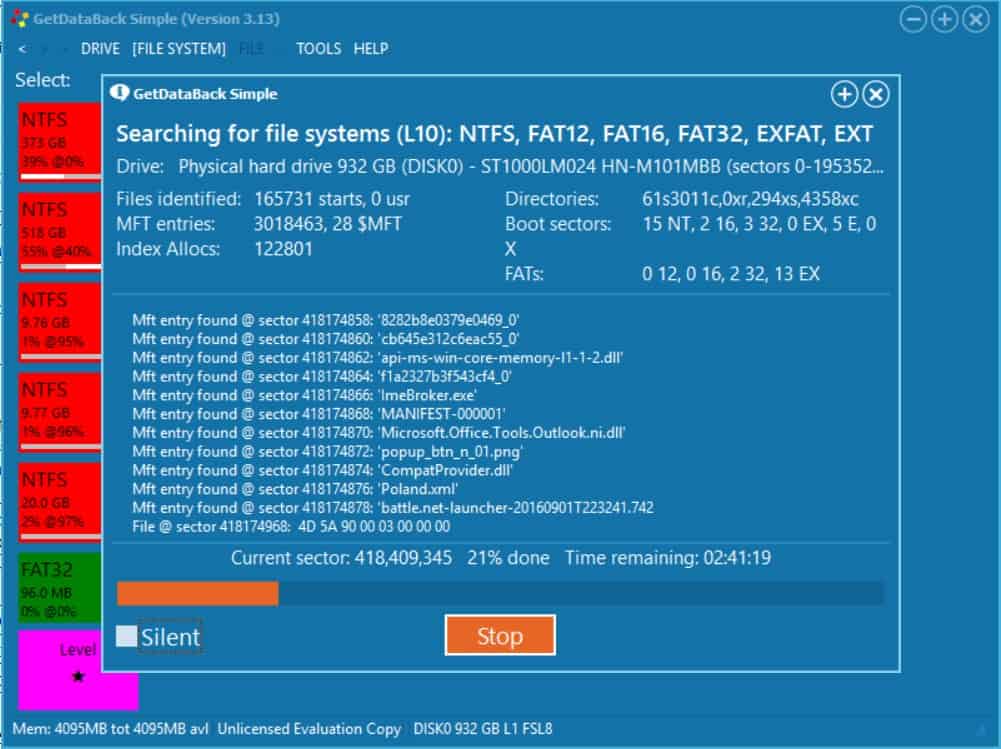1001x749 pixels.
Task: Select the NTFS 9.77 GB file system tile
Action: [60, 412]
